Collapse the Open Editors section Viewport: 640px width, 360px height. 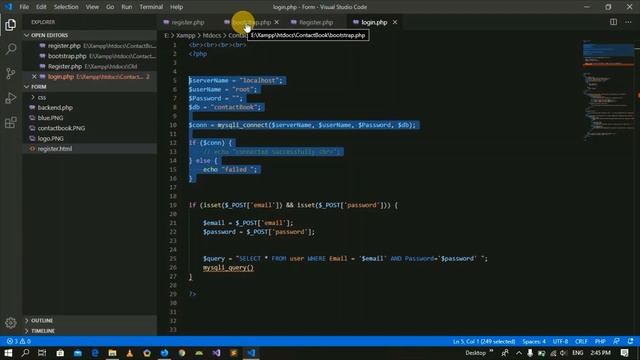89,36
